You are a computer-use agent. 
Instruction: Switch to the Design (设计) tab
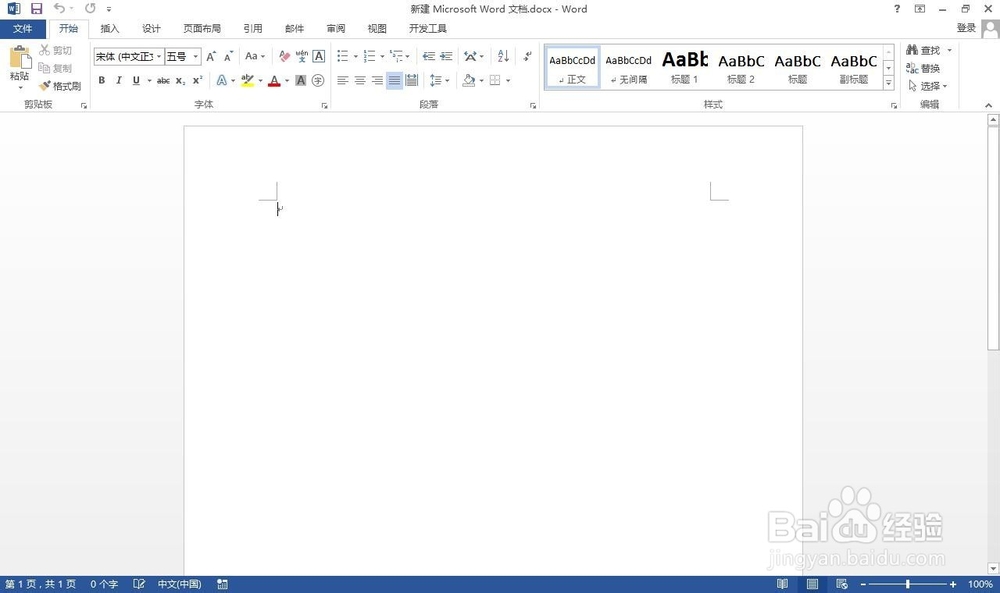[151, 29]
